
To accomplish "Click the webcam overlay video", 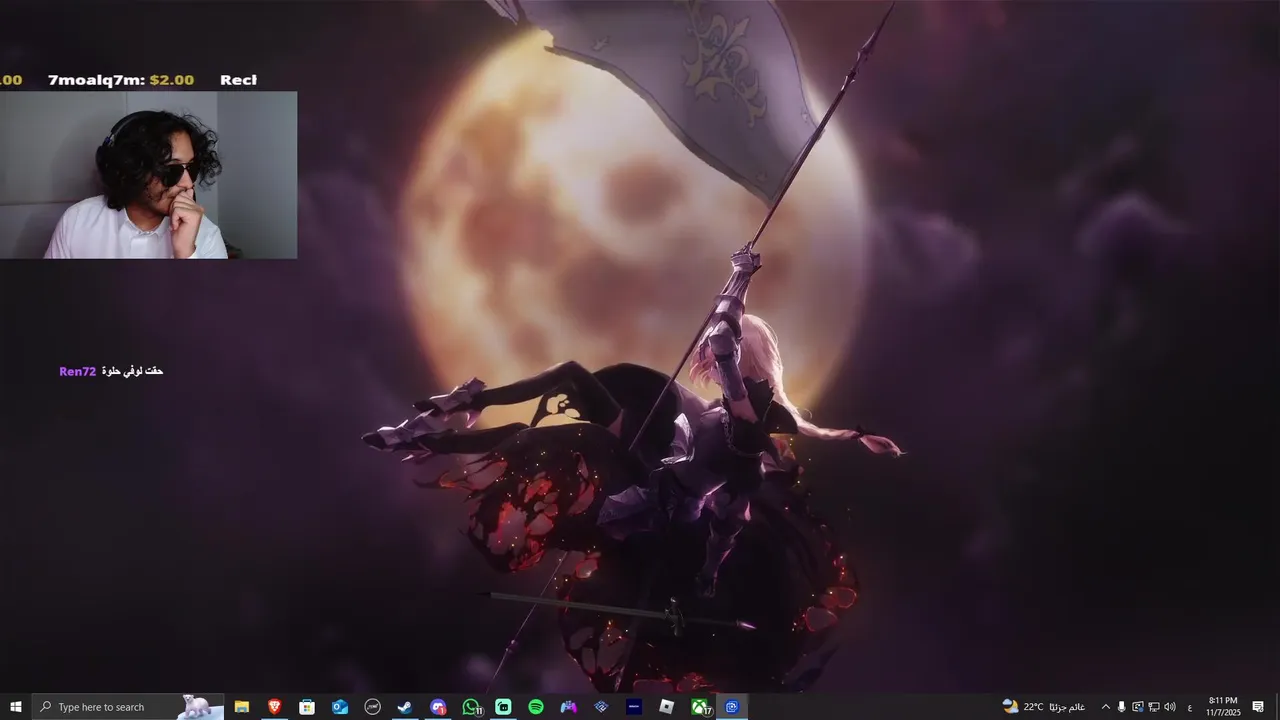I will 148,175.
